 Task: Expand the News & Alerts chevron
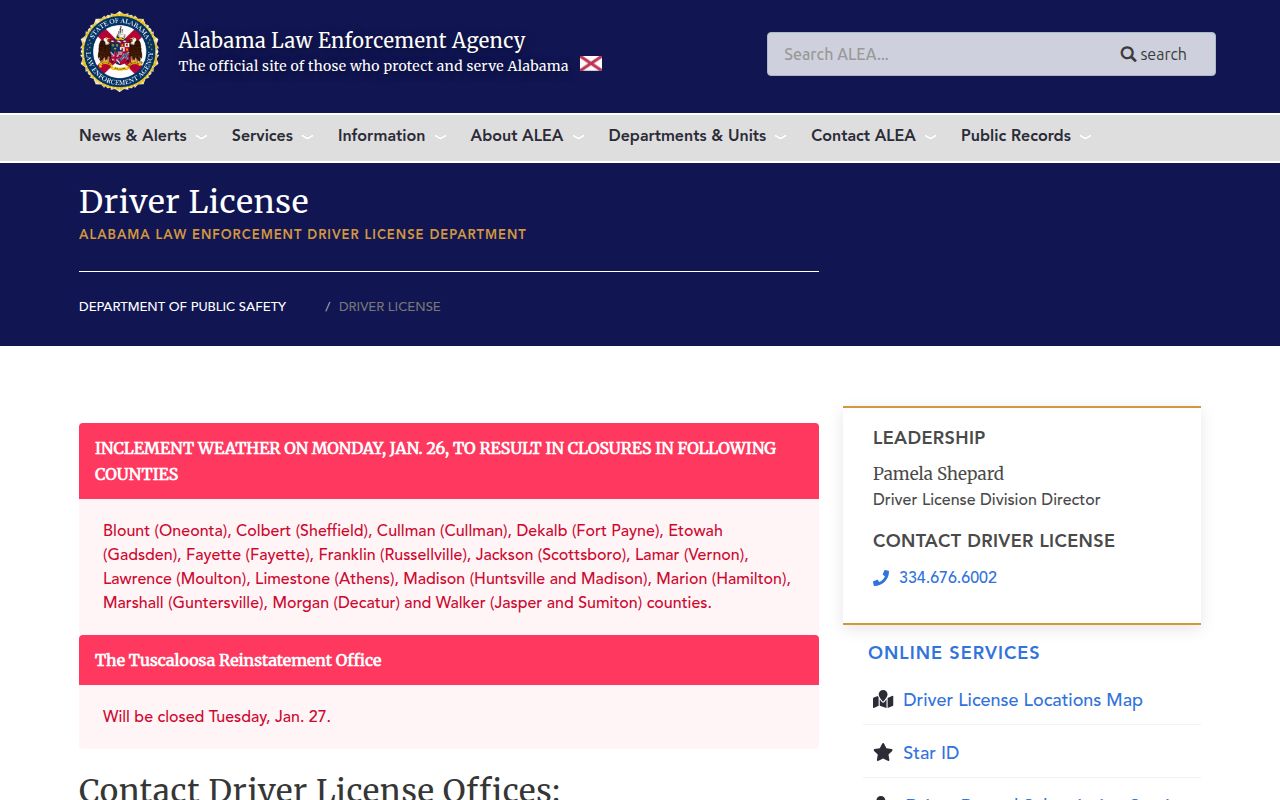pos(201,137)
